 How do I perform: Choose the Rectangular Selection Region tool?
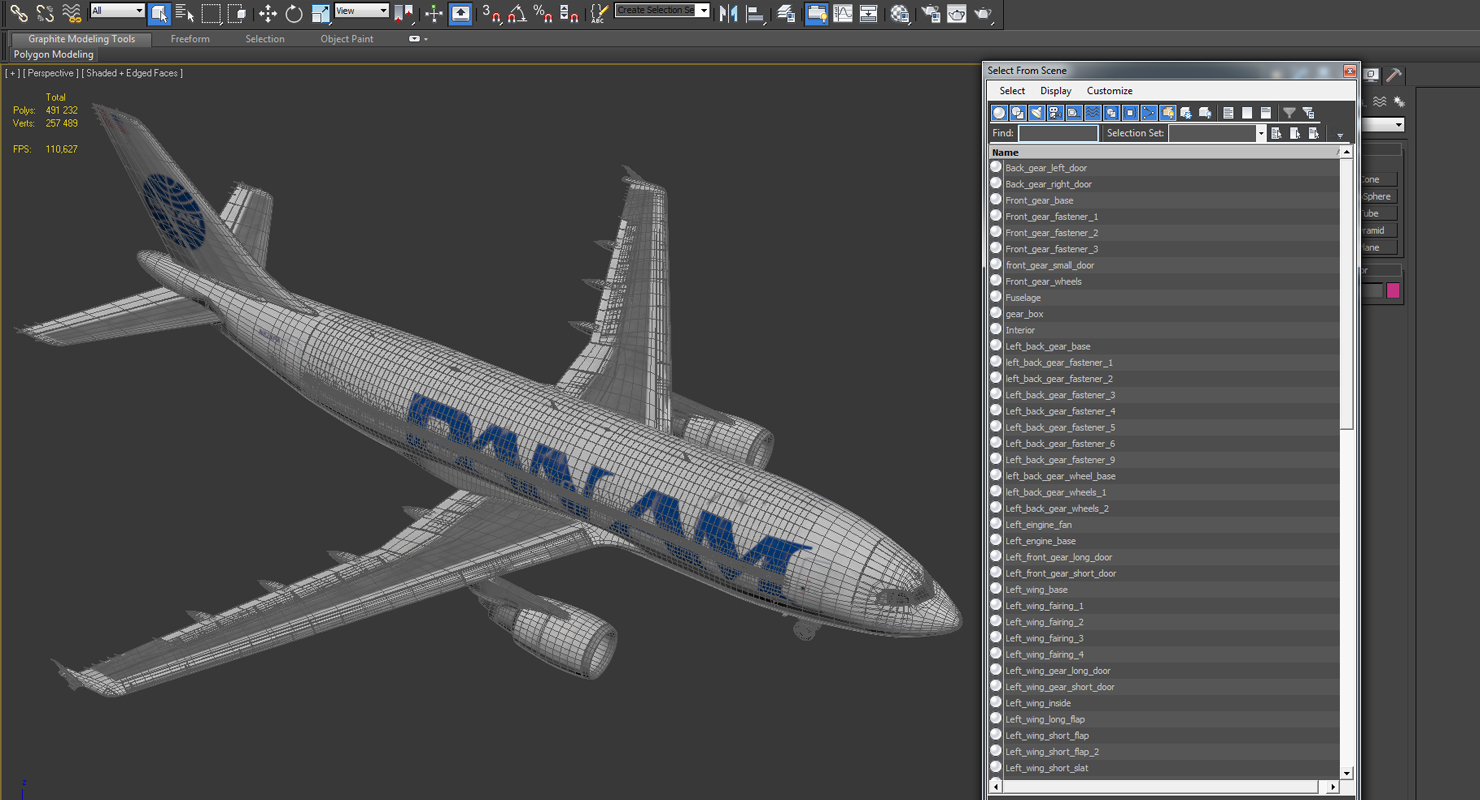coord(211,13)
